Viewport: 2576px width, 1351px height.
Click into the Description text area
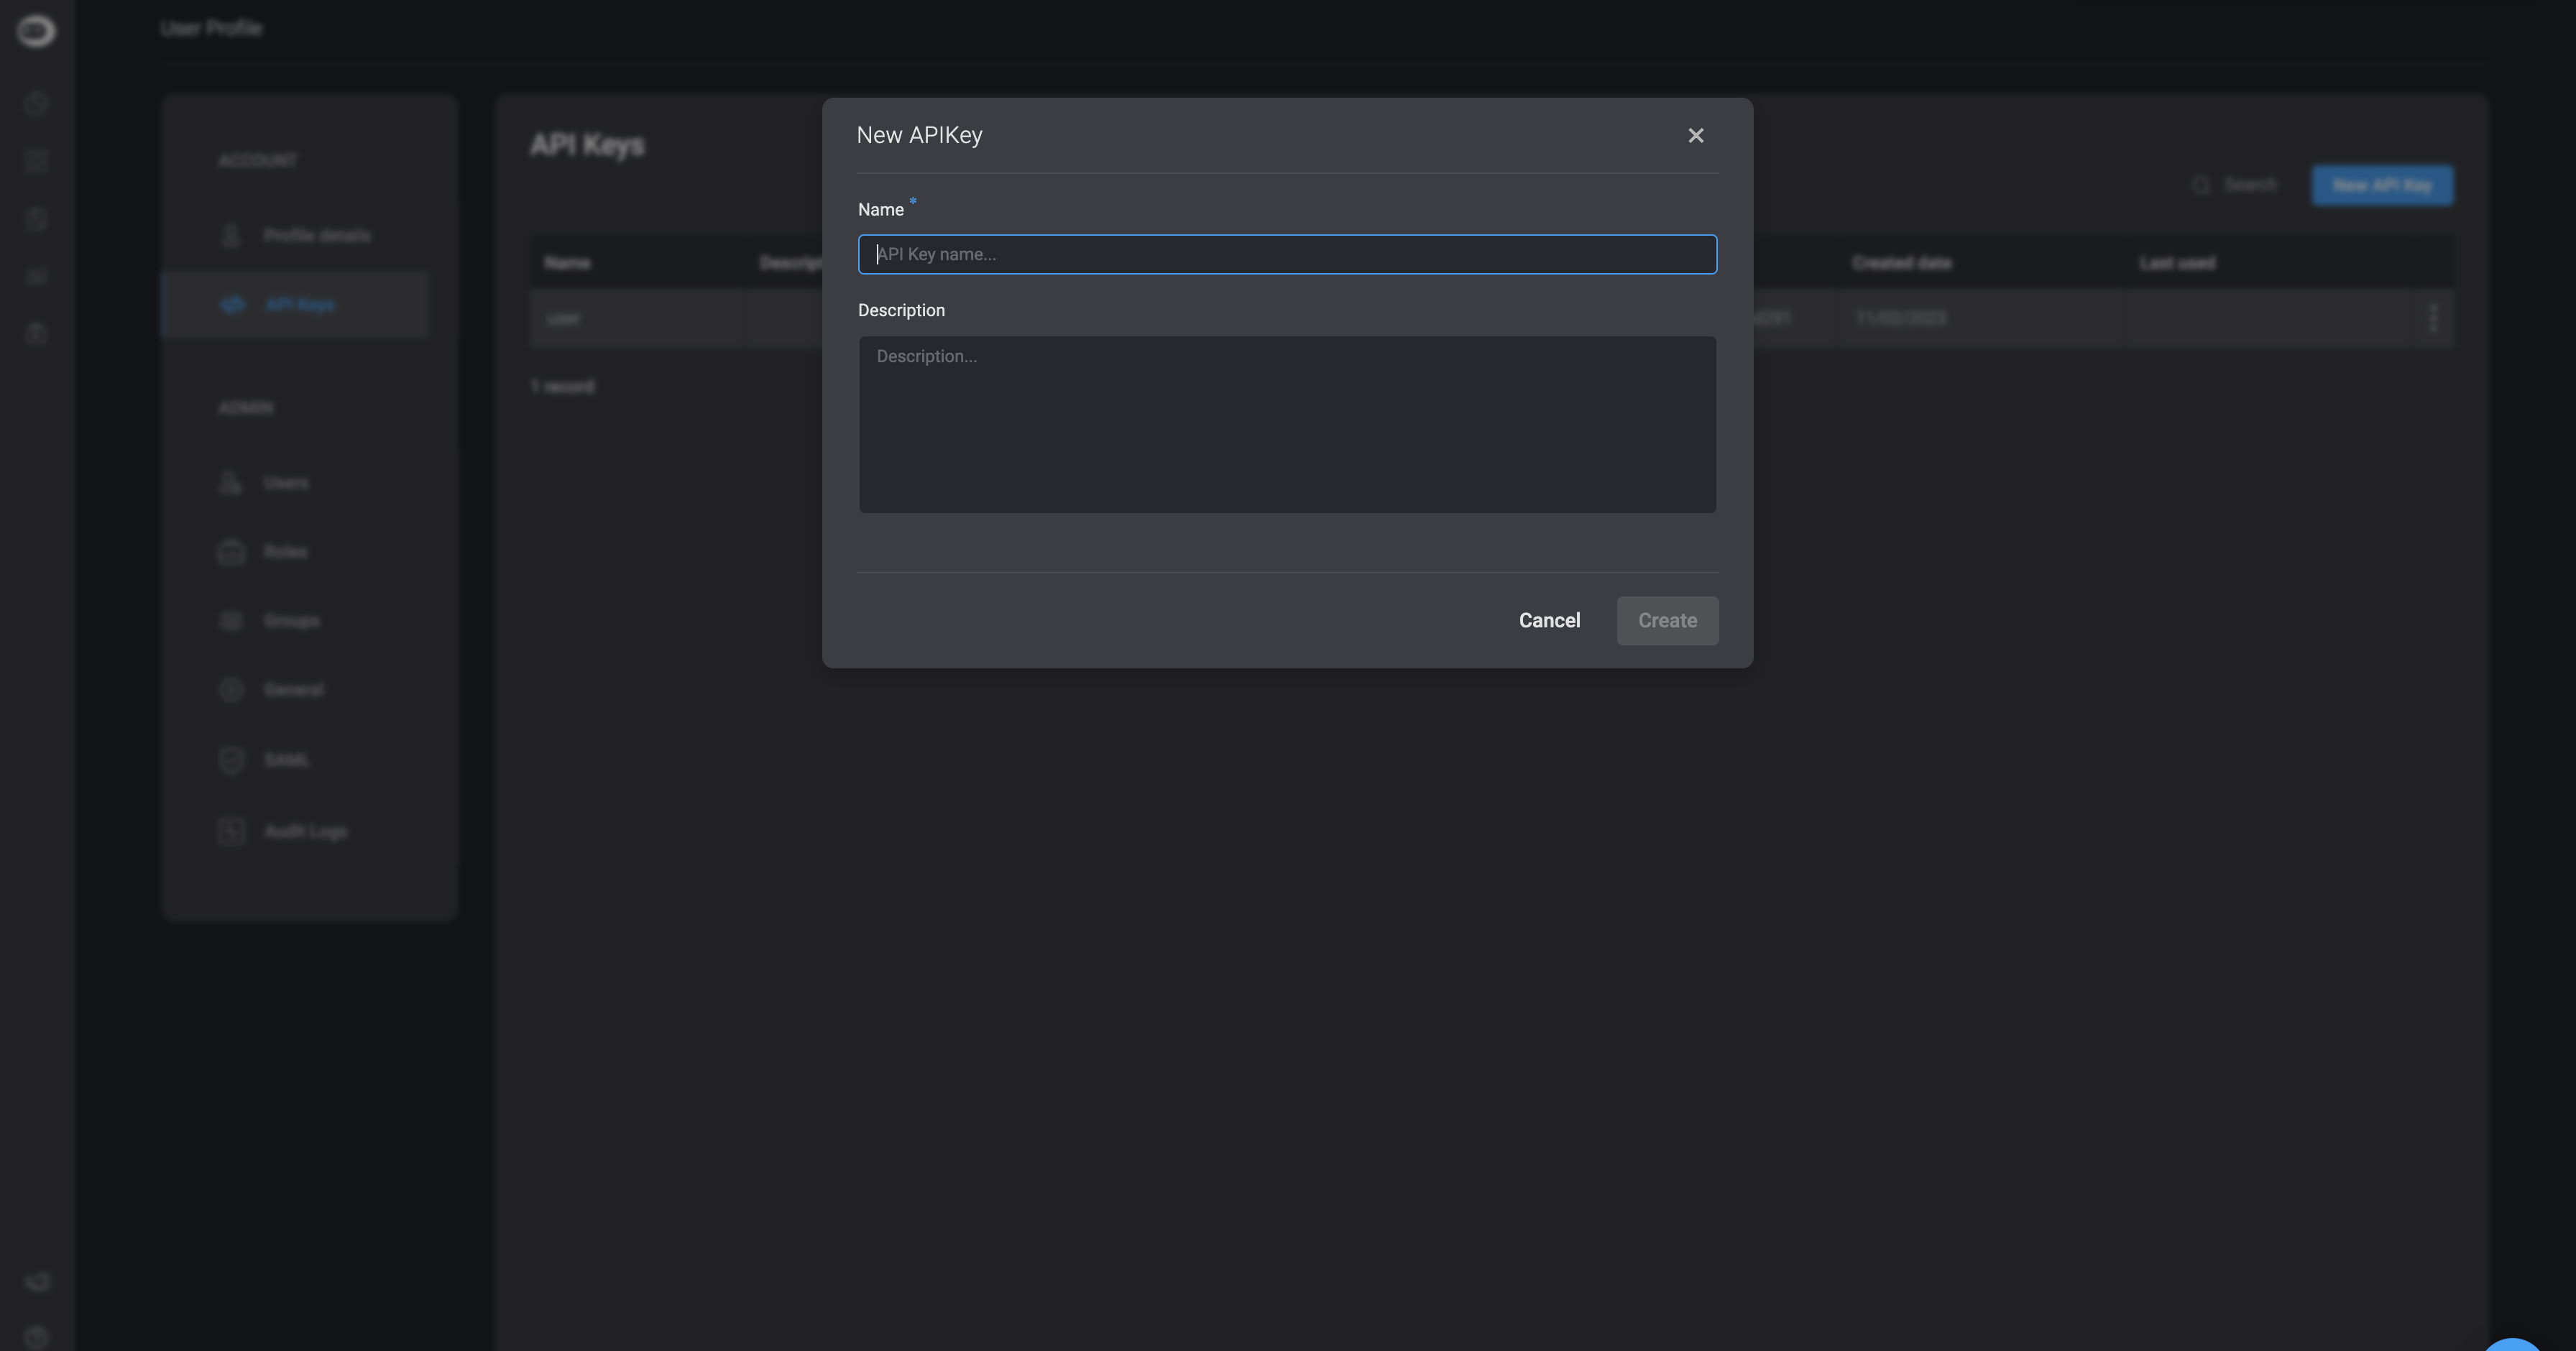tap(1287, 424)
